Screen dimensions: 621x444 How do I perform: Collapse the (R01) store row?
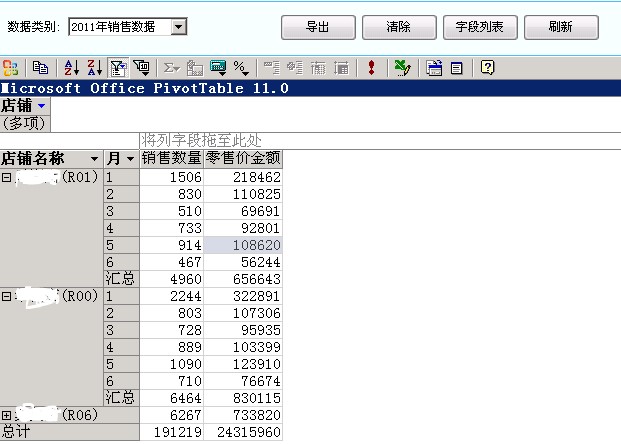pyautogui.click(x=6, y=177)
